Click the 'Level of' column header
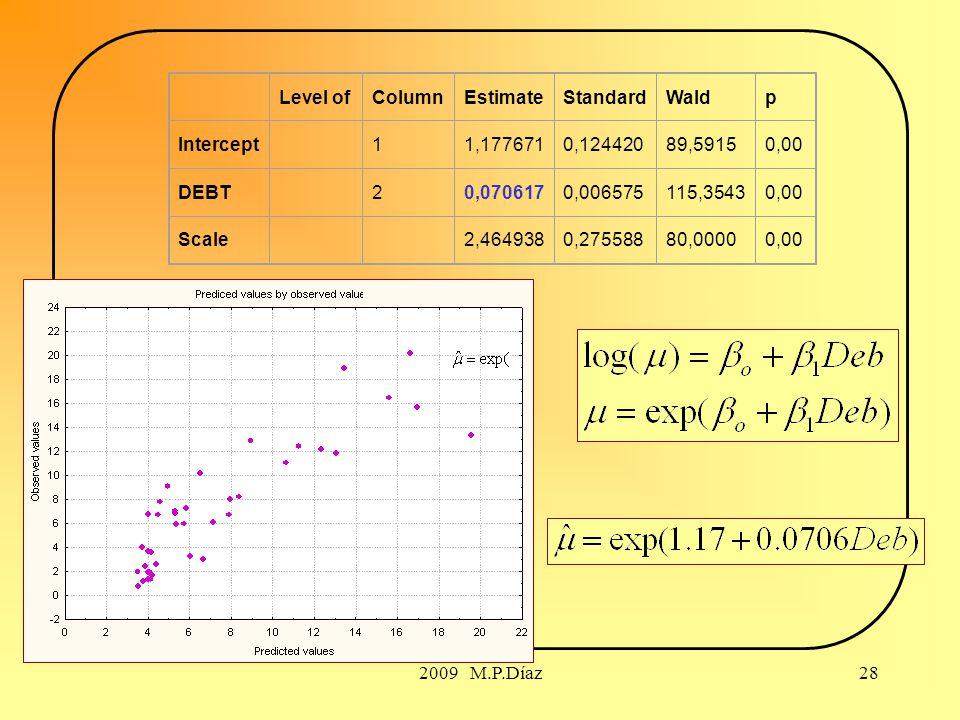This screenshot has height=720, width=960. click(x=315, y=97)
